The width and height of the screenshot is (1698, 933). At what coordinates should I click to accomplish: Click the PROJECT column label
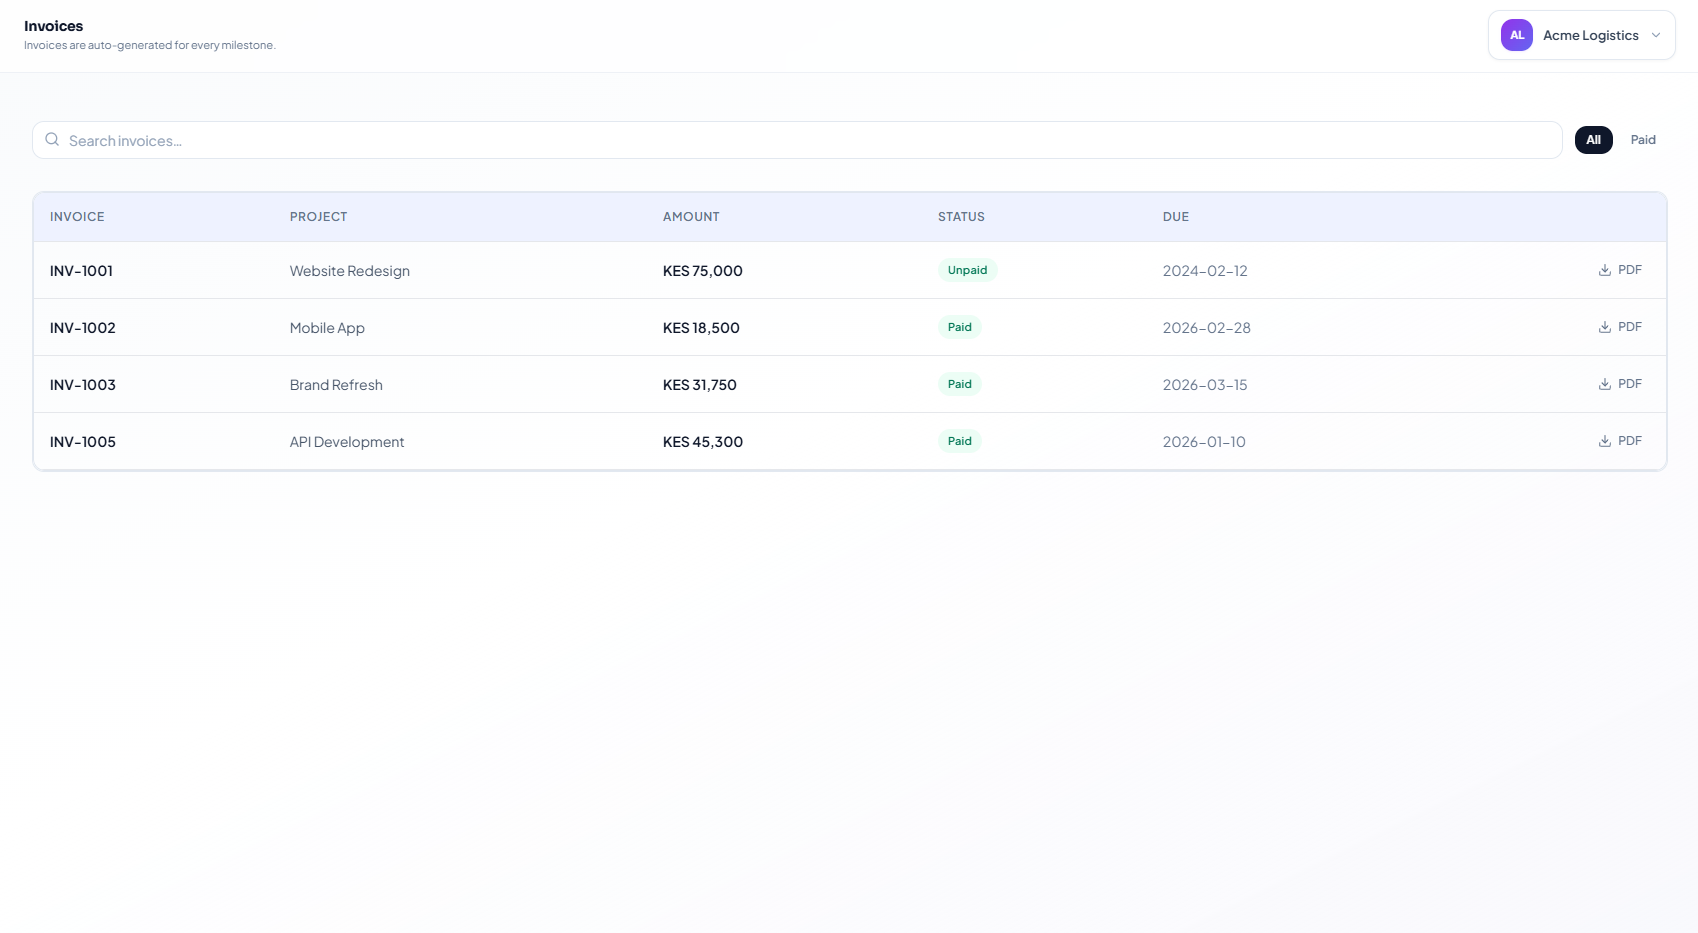coord(318,216)
